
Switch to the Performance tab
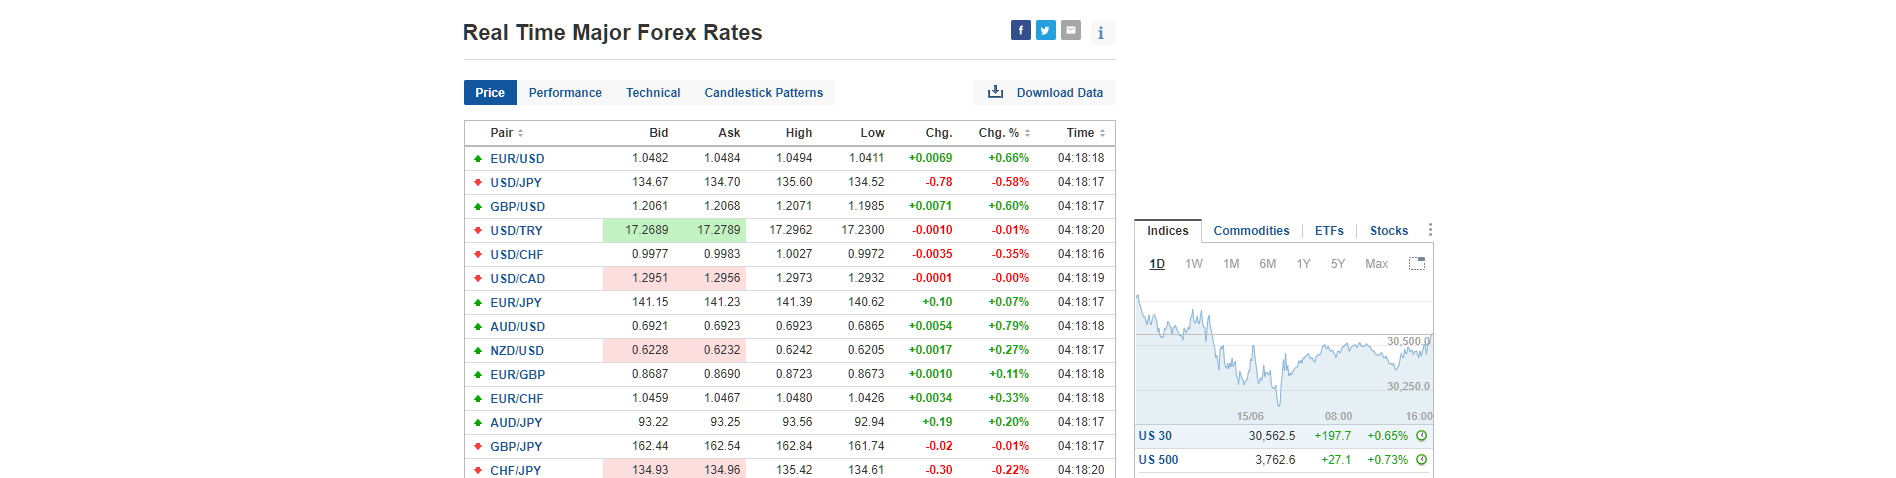tap(565, 93)
